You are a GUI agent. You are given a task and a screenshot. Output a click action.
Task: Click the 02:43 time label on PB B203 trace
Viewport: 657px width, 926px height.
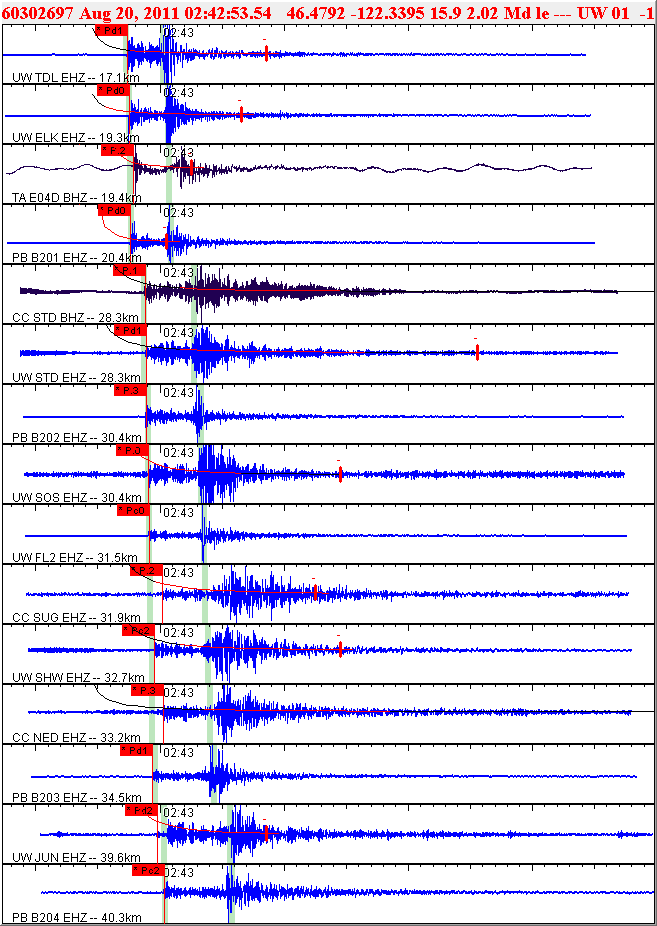[178, 753]
